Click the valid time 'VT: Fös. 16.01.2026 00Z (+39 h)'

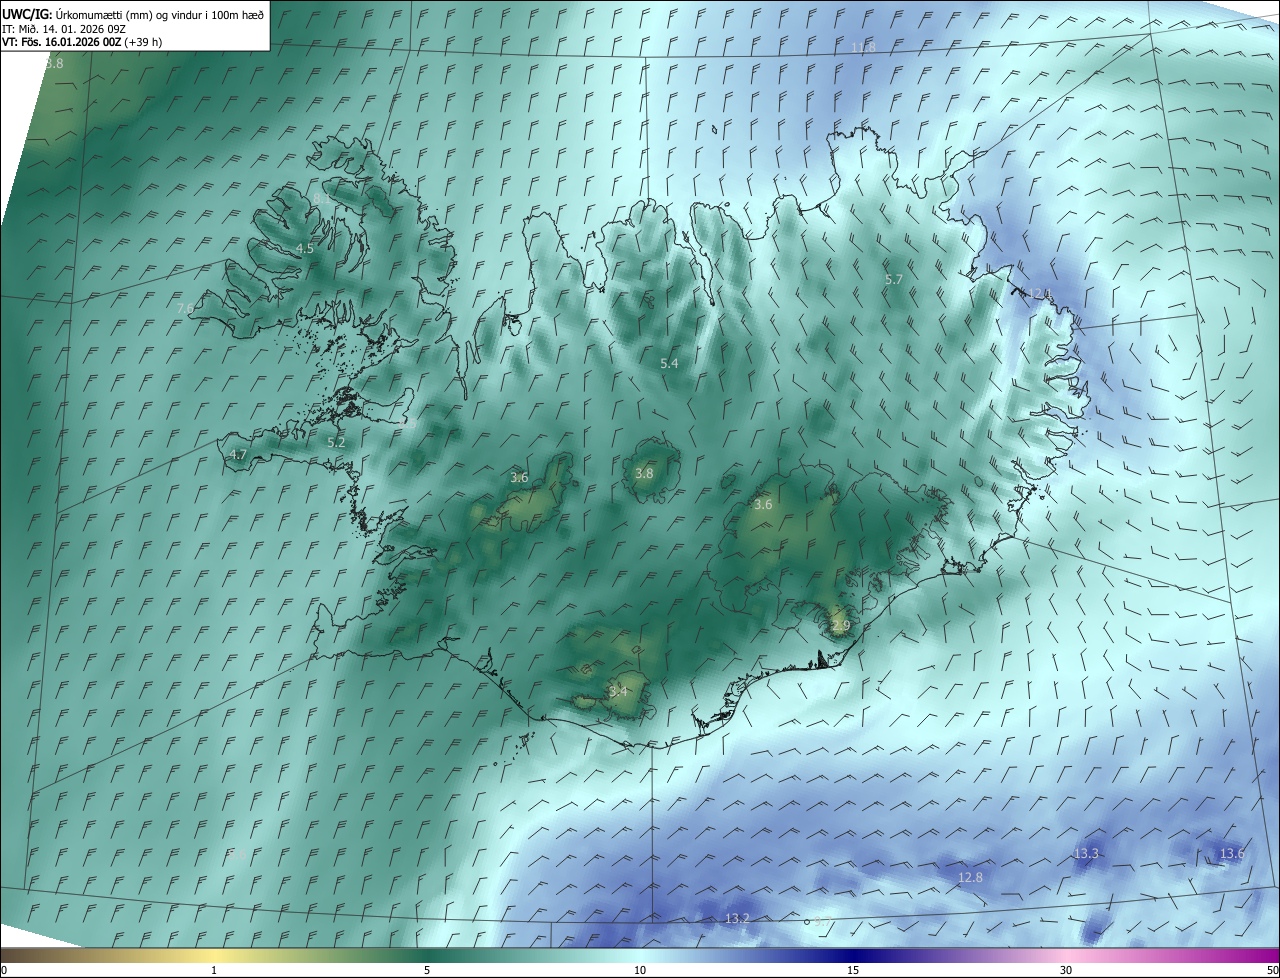82,42
